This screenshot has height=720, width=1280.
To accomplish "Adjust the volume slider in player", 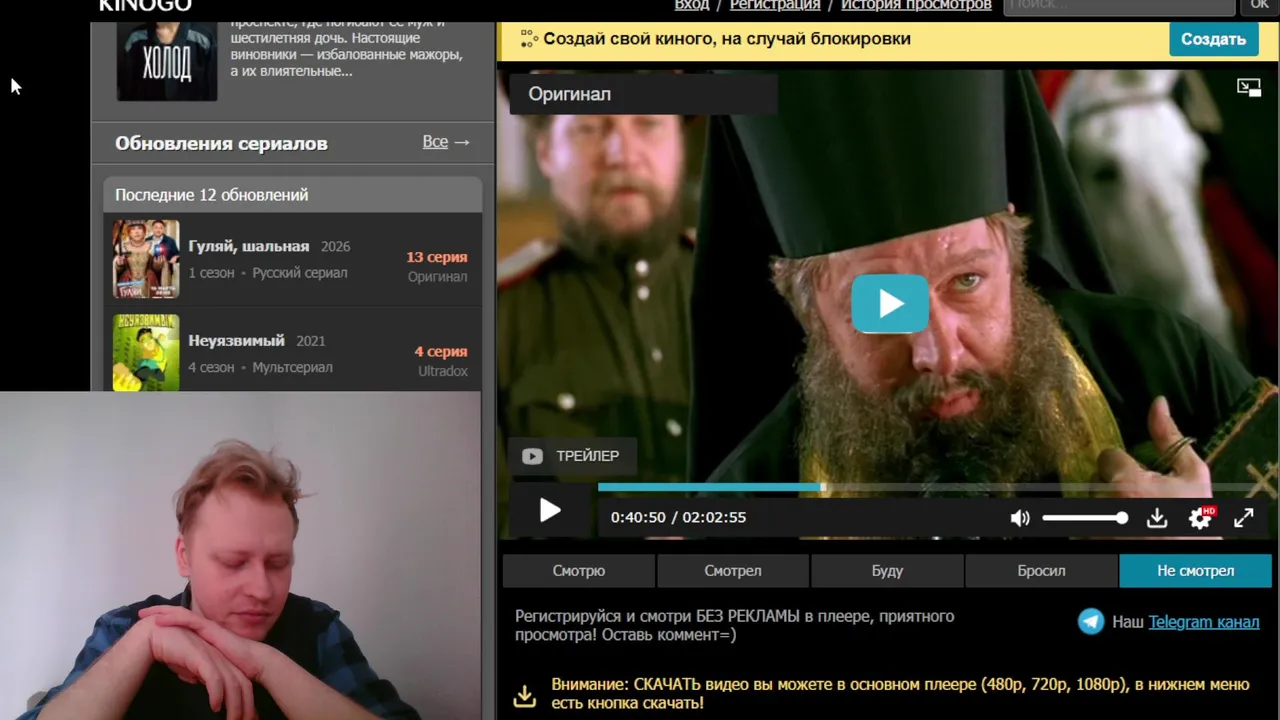I will 1085,518.
